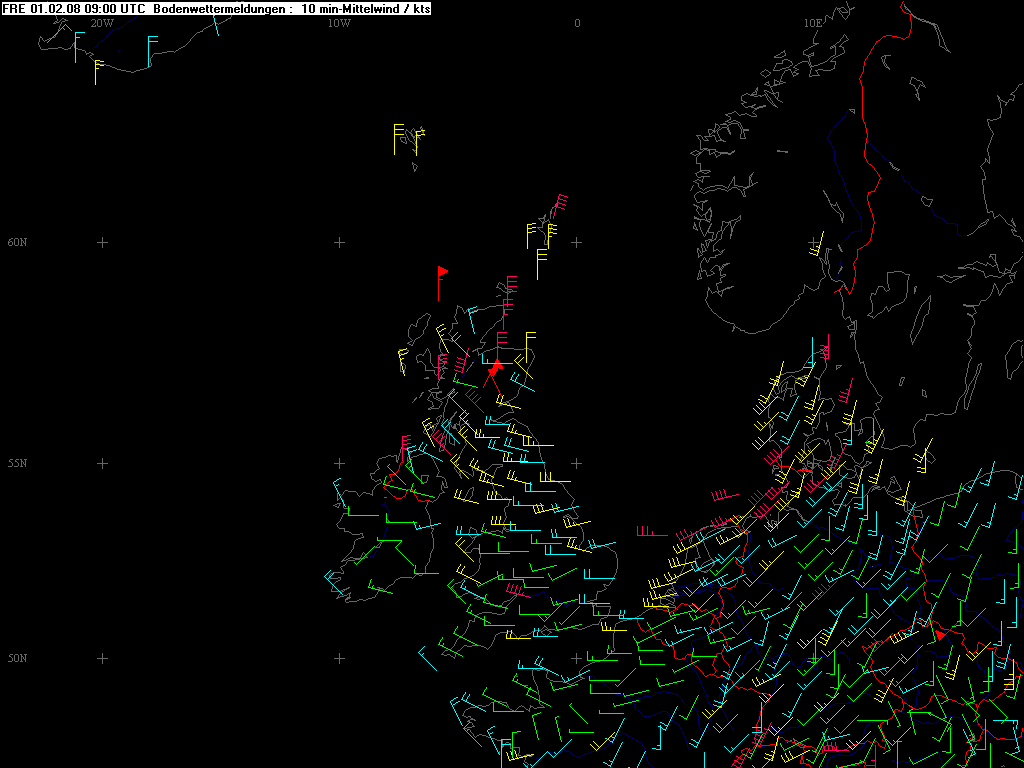Image resolution: width=1024 pixels, height=768 pixels.
Task: Click the pink wind barb over Shetland
Action: 560,204
